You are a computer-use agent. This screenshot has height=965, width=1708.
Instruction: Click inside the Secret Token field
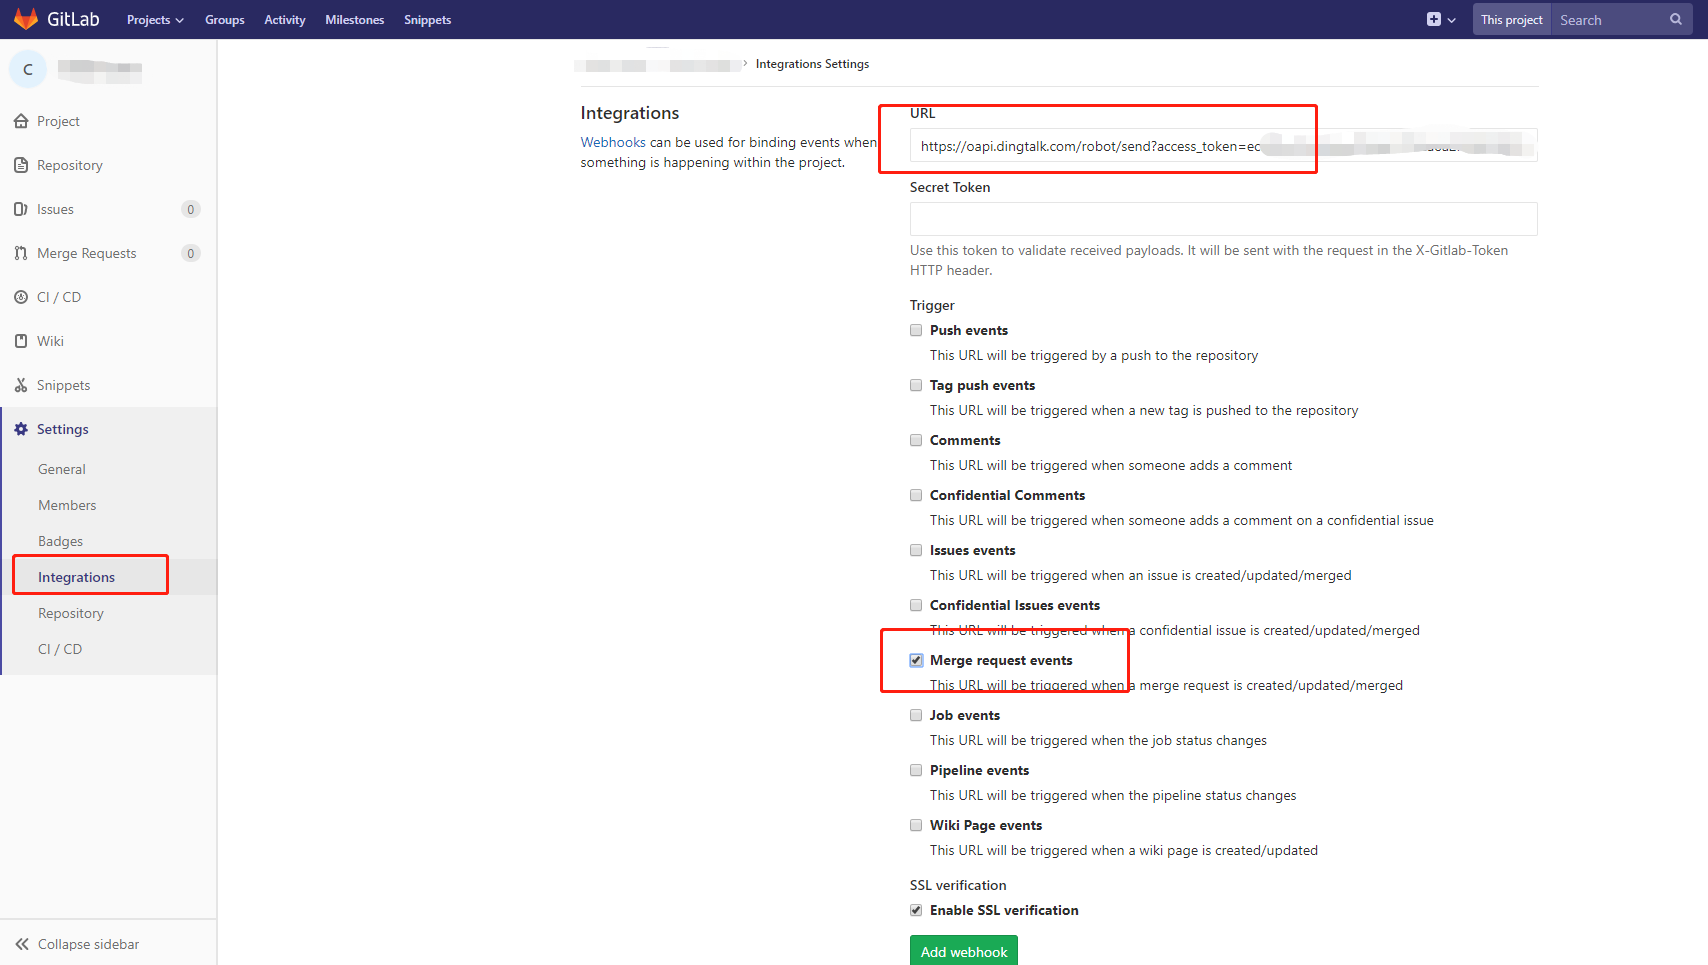tap(1223, 219)
